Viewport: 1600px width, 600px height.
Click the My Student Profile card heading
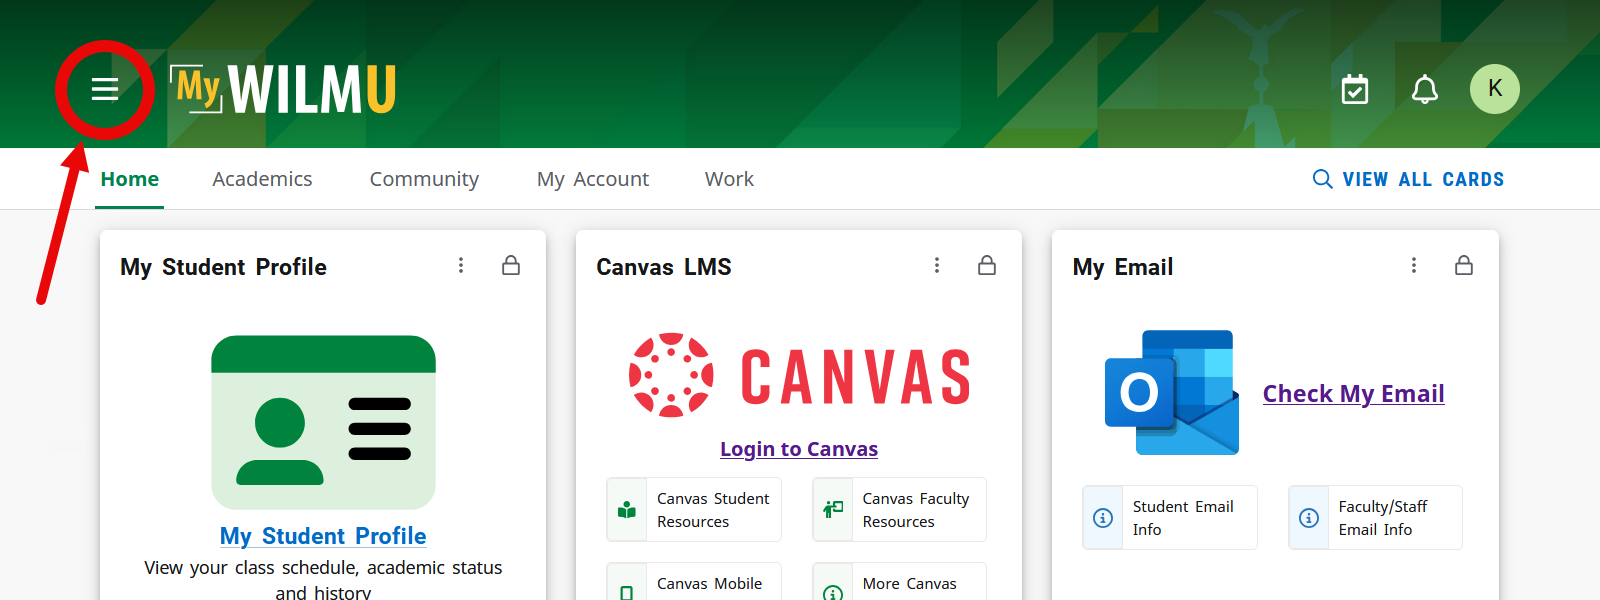(223, 267)
